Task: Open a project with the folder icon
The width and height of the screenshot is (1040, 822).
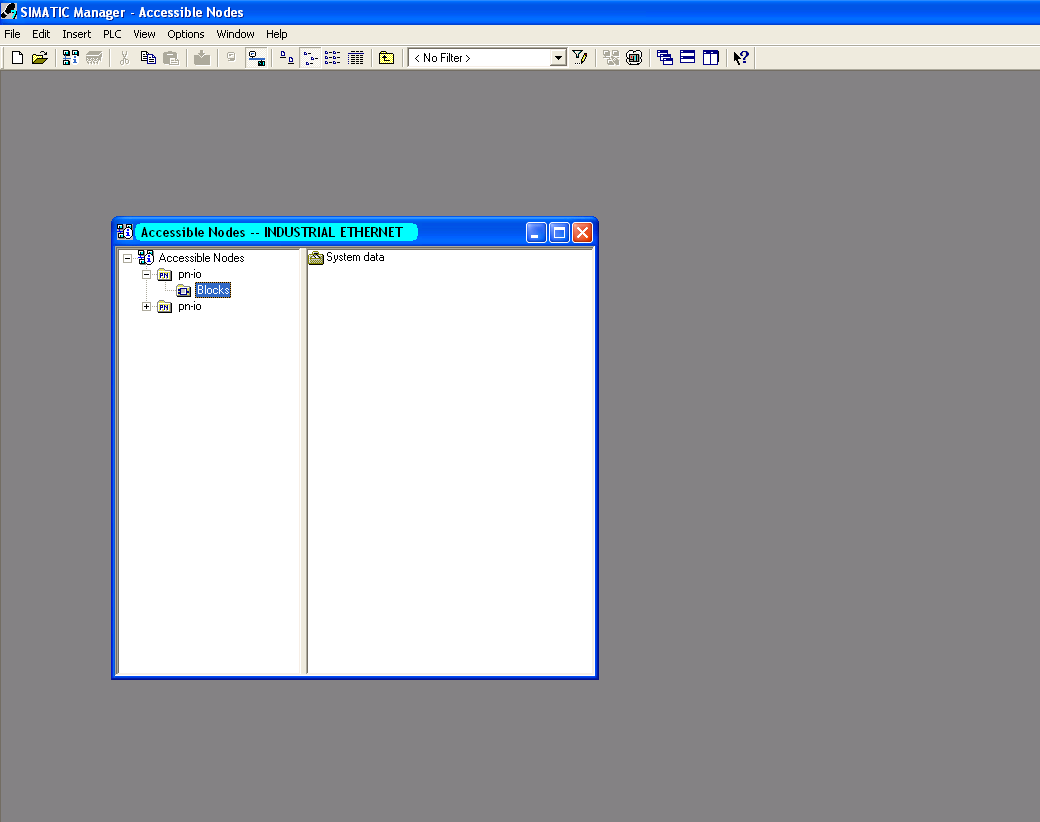Action: (x=40, y=58)
